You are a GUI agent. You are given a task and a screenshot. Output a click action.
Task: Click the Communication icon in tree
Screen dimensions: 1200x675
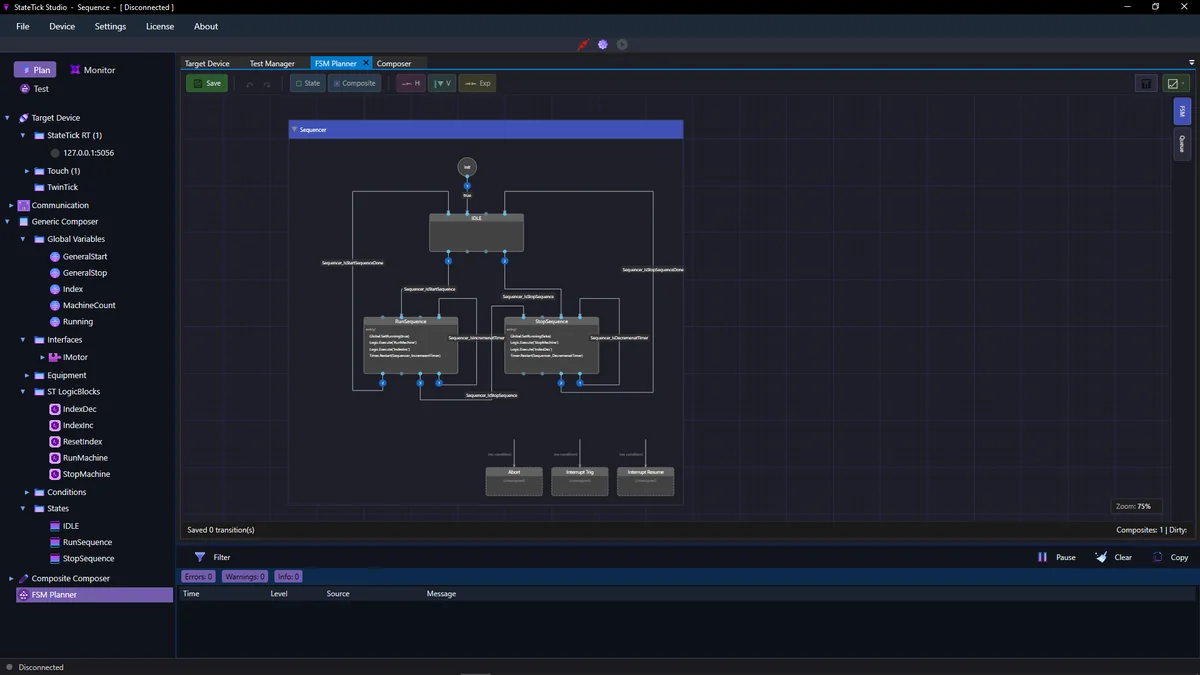pyautogui.click(x=24, y=205)
